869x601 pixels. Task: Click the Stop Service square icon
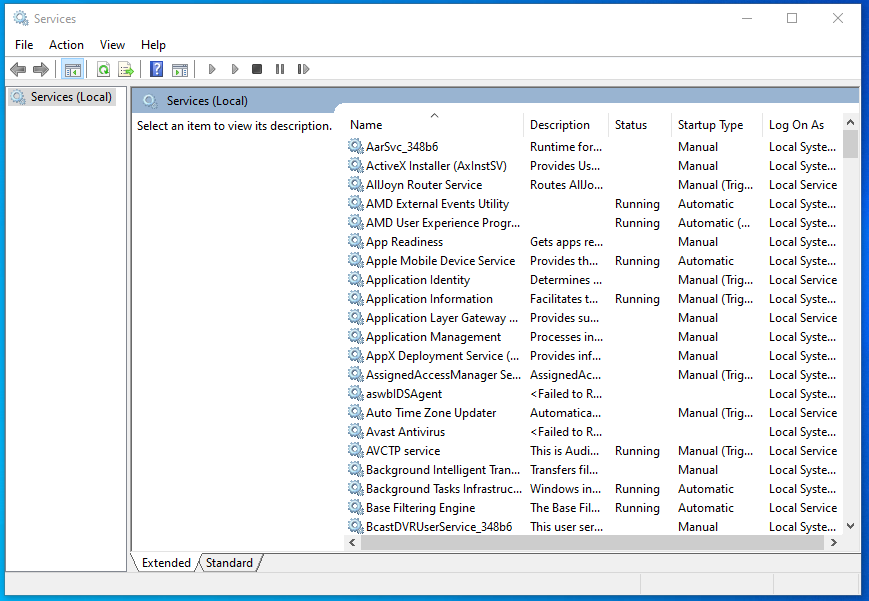(x=257, y=69)
